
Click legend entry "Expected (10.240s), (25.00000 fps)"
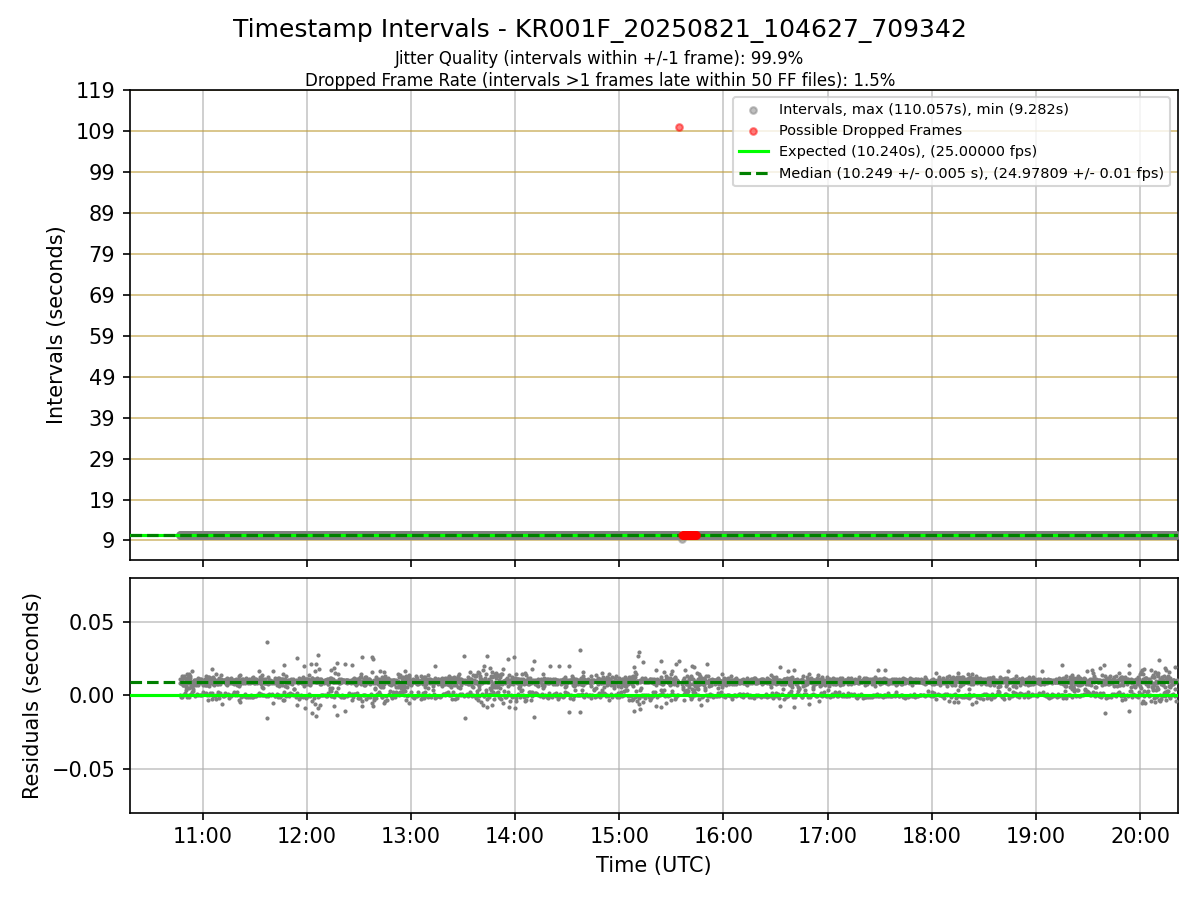coord(908,151)
